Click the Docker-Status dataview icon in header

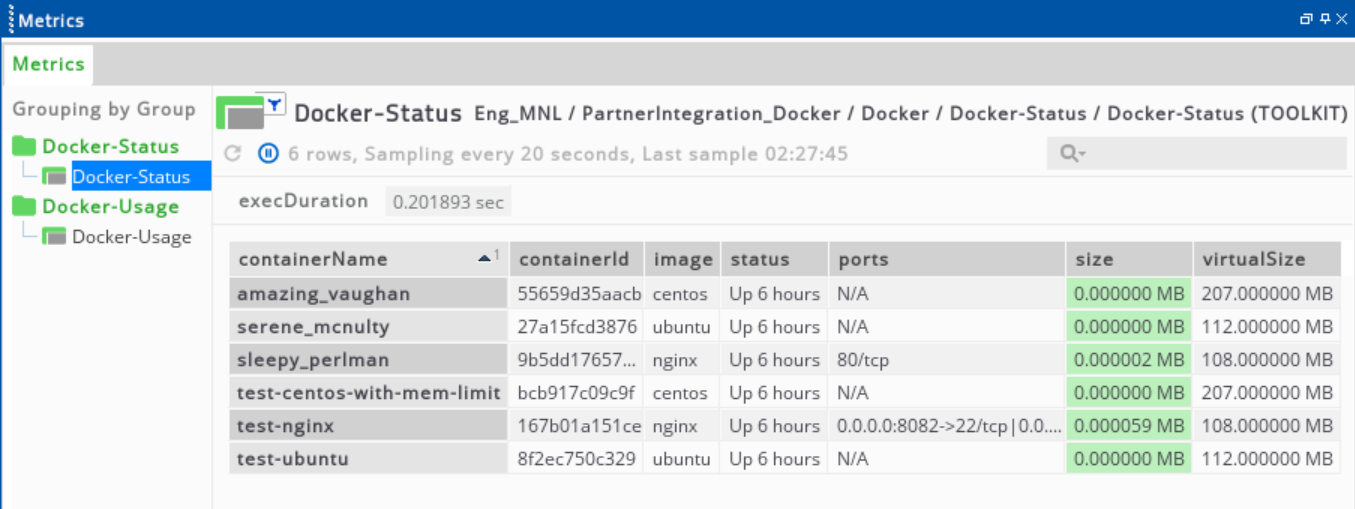pyautogui.click(x=241, y=113)
